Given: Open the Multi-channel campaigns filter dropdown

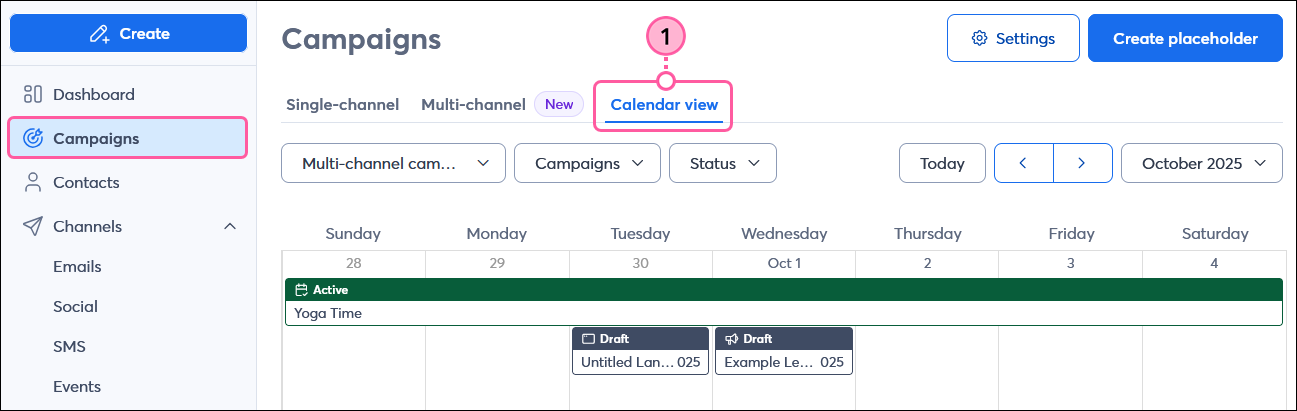Looking at the screenshot, I should (x=393, y=163).
